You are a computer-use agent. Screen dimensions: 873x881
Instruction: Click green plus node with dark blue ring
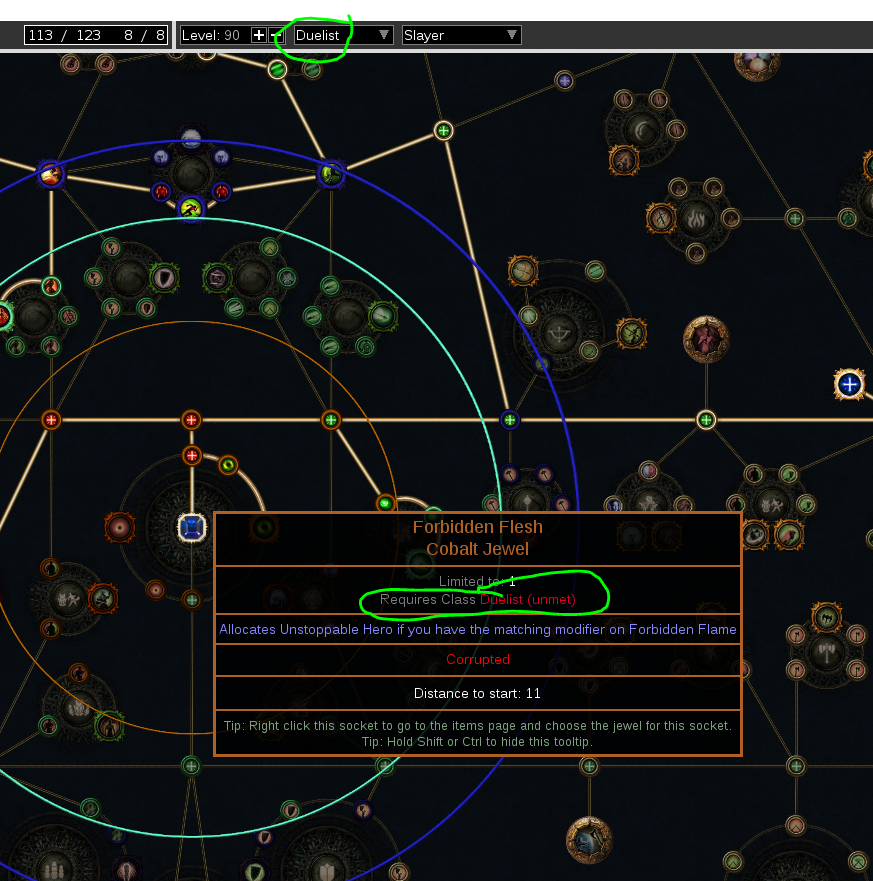tap(510, 420)
